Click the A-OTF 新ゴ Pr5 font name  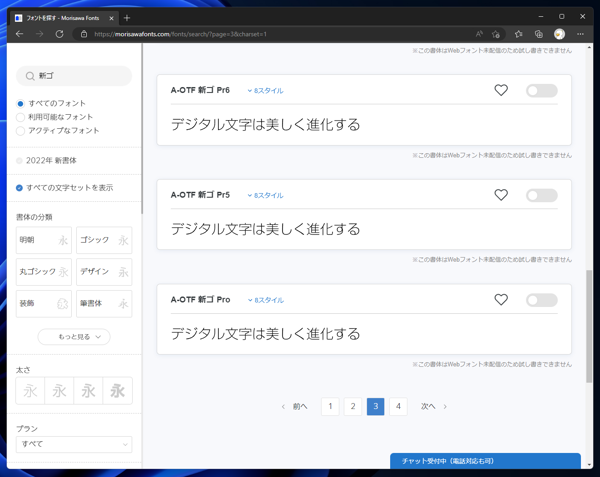(x=200, y=195)
